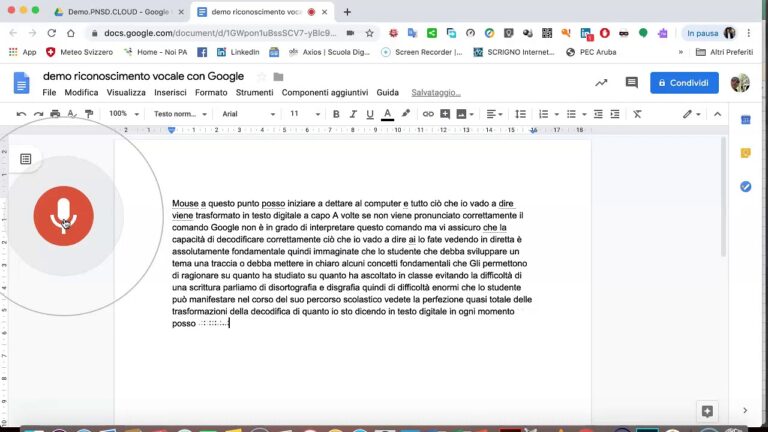Click the Undo arrow in toolbar
The width and height of the screenshot is (768, 432).
(x=21, y=114)
